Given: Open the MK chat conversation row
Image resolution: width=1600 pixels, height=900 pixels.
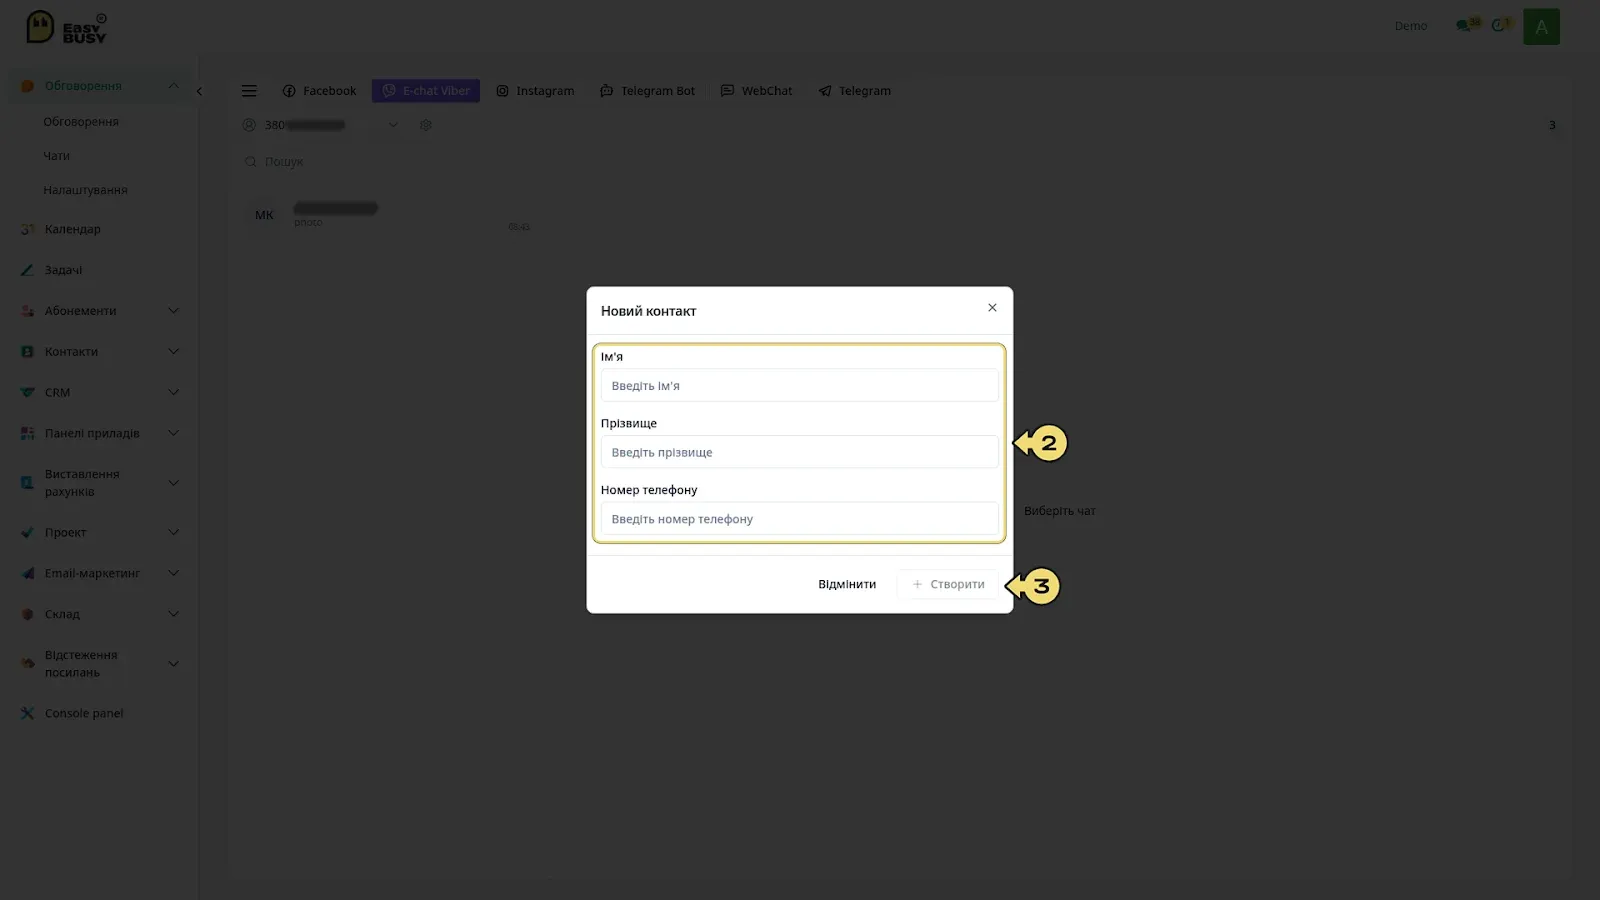Looking at the screenshot, I should (x=390, y=215).
